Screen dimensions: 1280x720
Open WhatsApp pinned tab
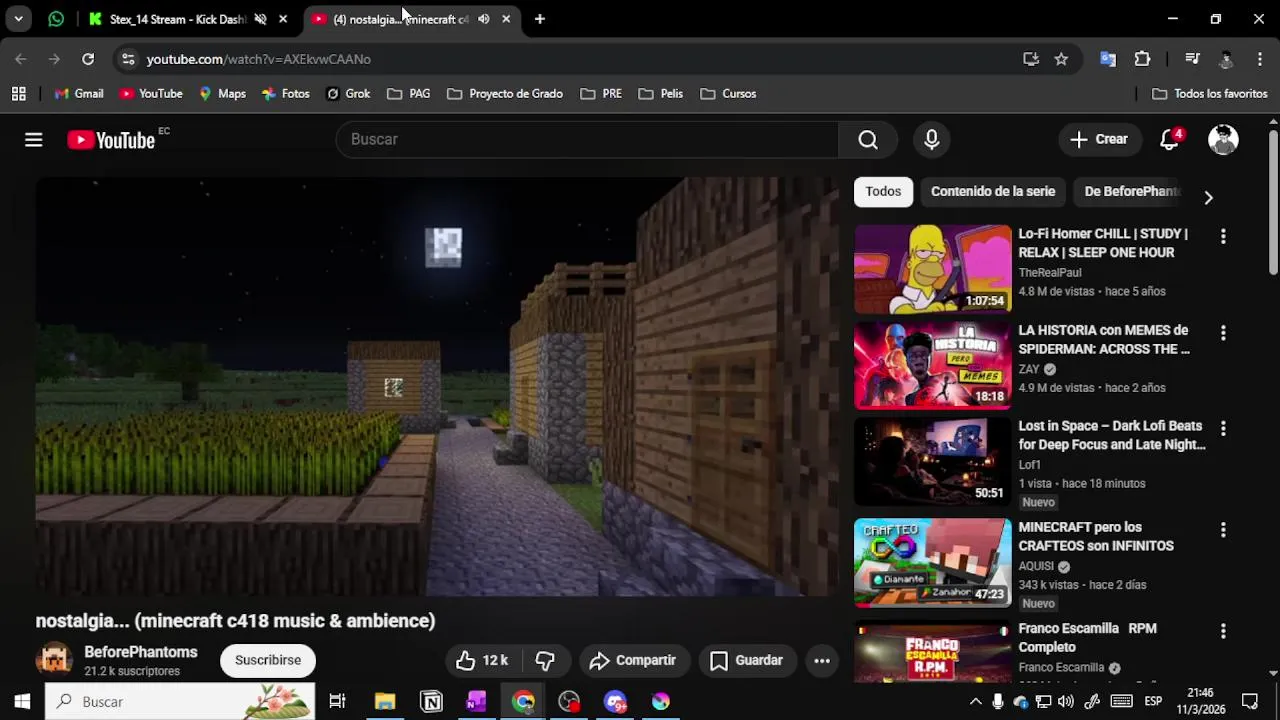56,19
